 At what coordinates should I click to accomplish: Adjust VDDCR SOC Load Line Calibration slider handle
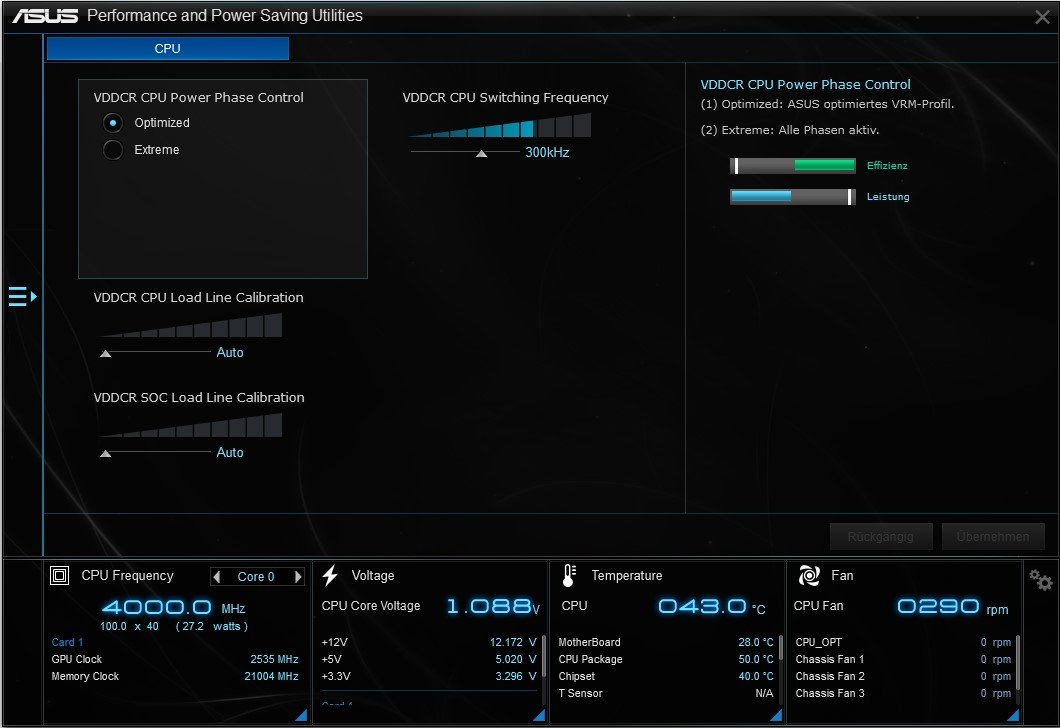point(105,454)
